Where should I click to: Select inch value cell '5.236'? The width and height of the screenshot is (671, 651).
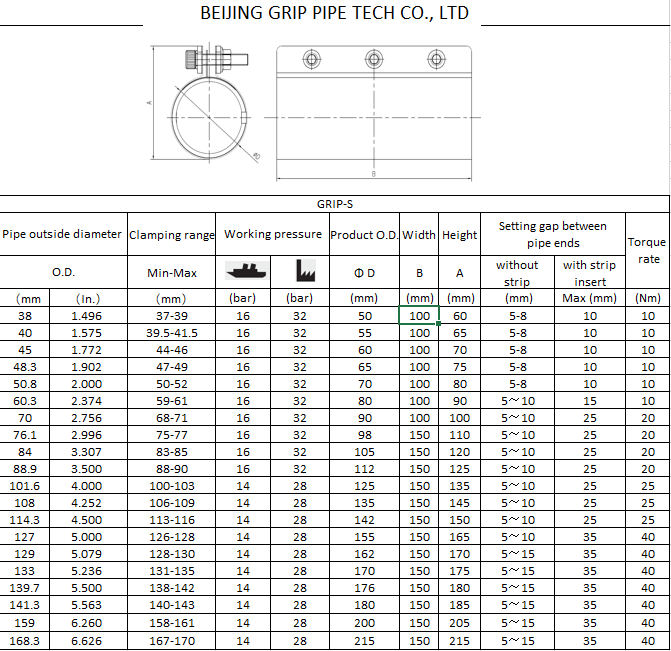pos(88,571)
